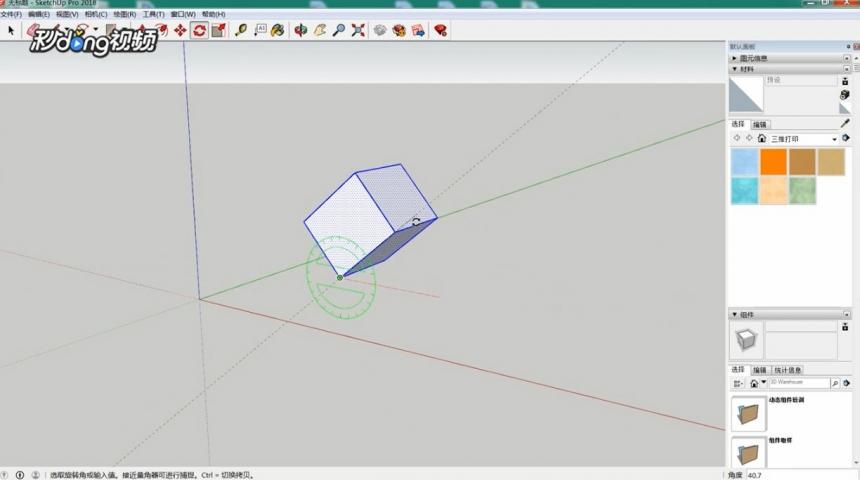Switch to the 统计信息 tab
This screenshot has height=480, width=860.
click(x=788, y=370)
